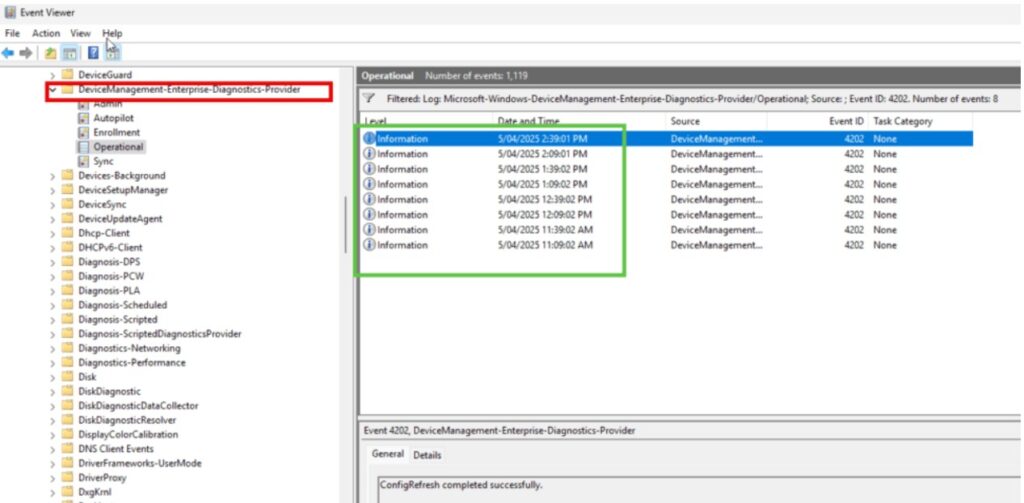Image resolution: width=1024 pixels, height=503 pixels.
Task: Click the info icon on the 1:39:02 PM event
Action: point(370,169)
